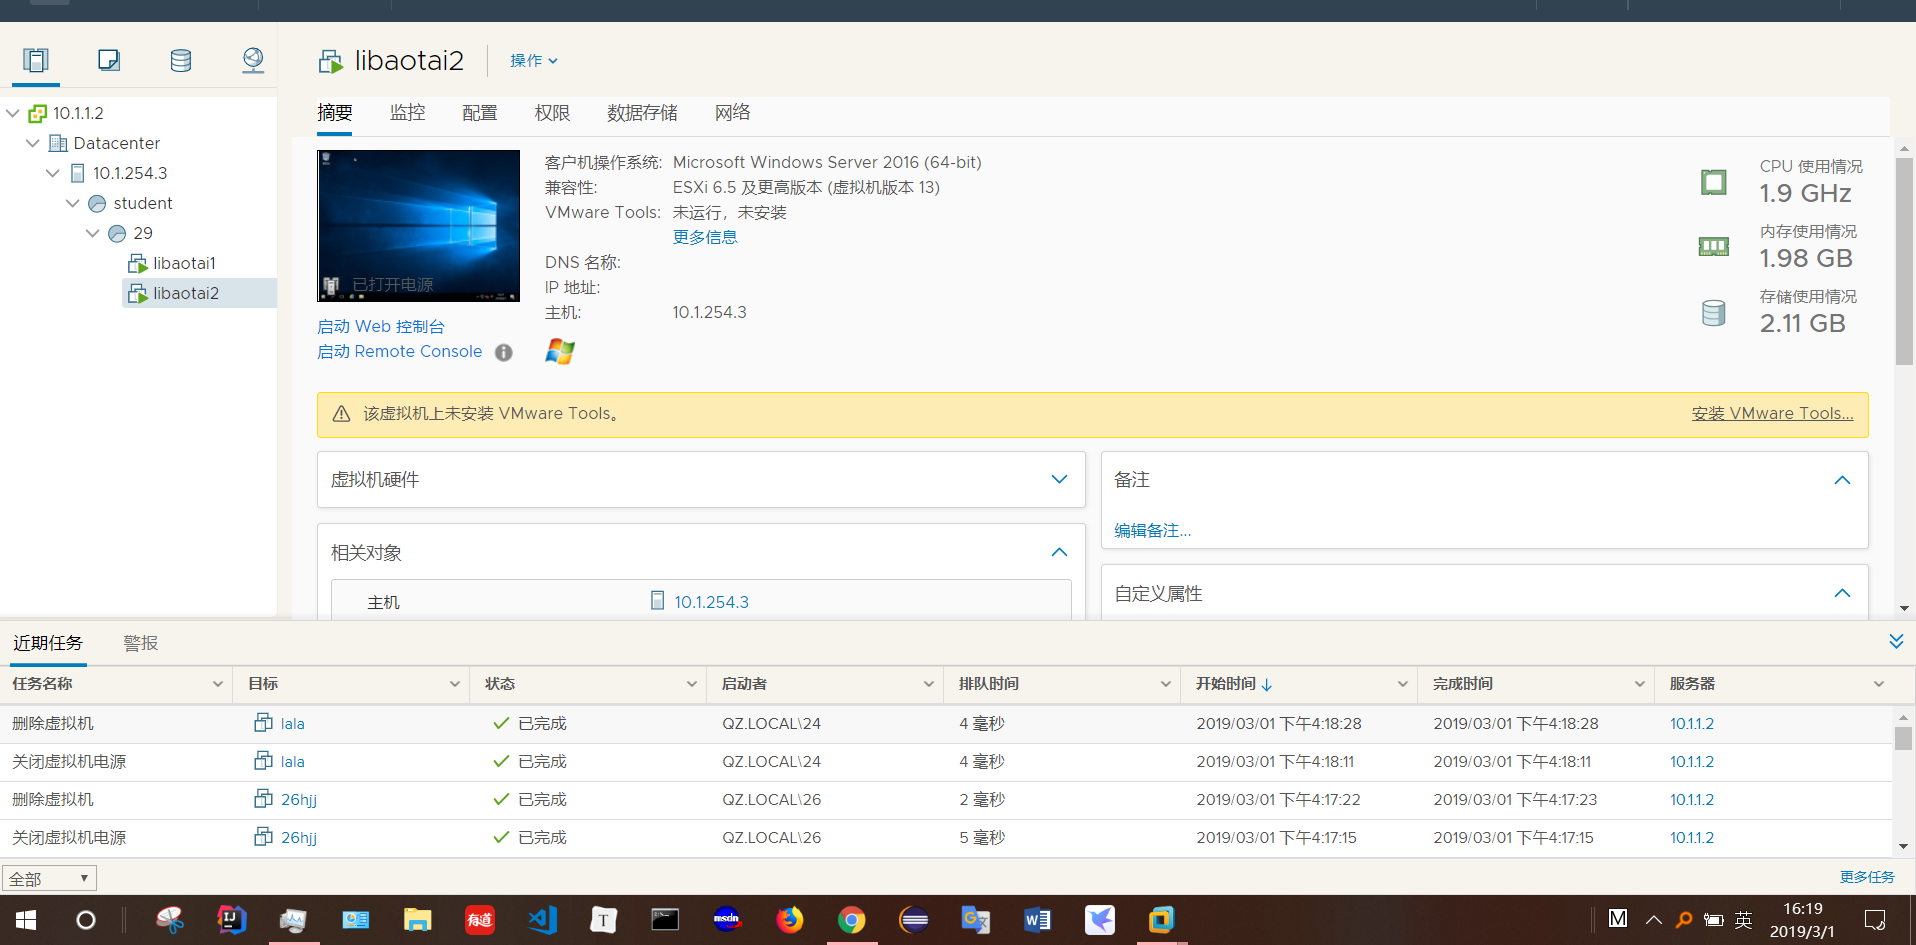Toggle sort order on the 开始时间 column

(x=1230, y=684)
